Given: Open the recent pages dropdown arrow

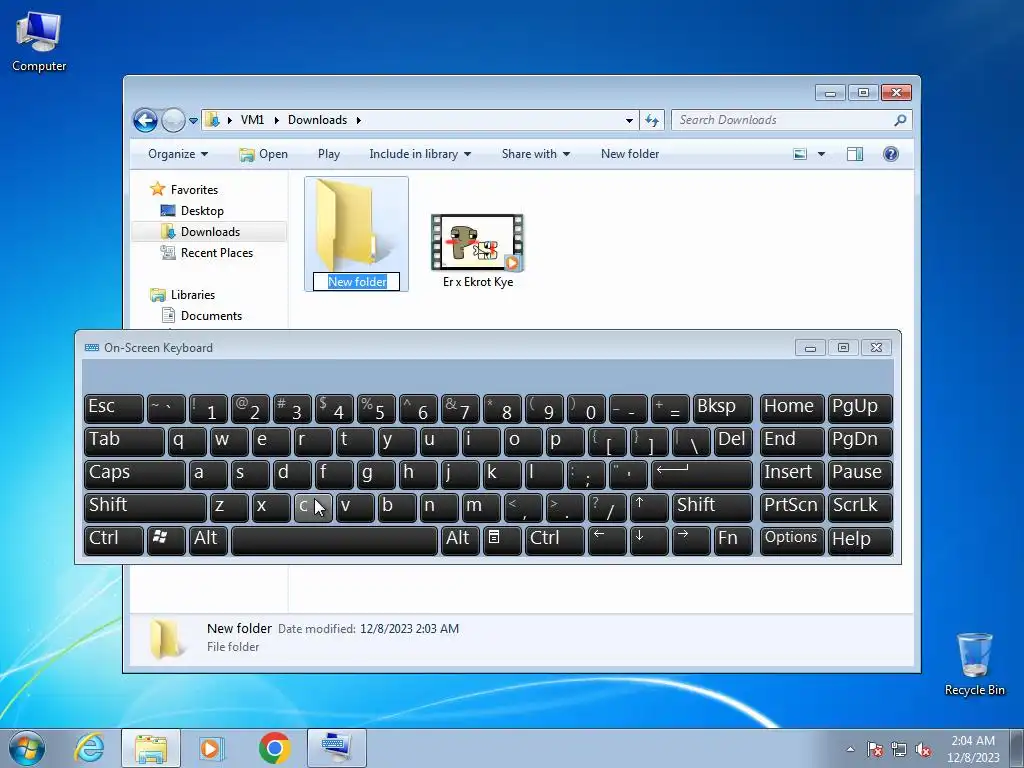Looking at the screenshot, I should [193, 121].
